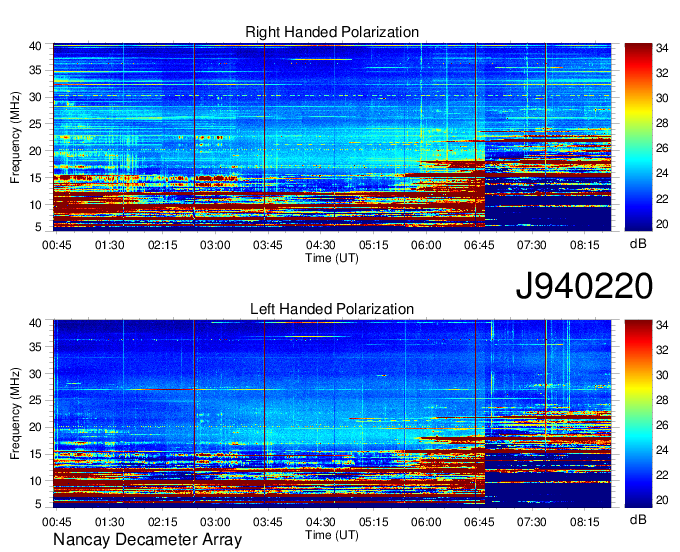
Task: Click the left-handed polarization spectrogram
Action: [x=332, y=414]
